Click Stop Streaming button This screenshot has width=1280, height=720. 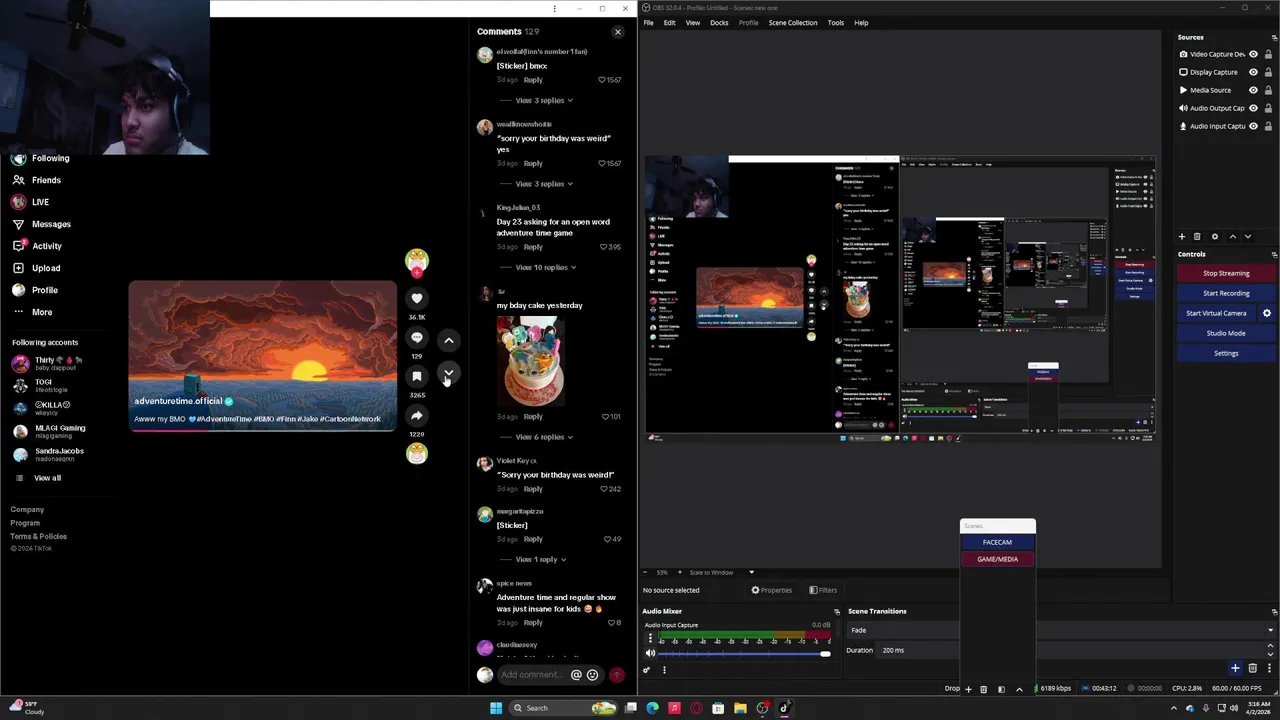click(x=1226, y=273)
